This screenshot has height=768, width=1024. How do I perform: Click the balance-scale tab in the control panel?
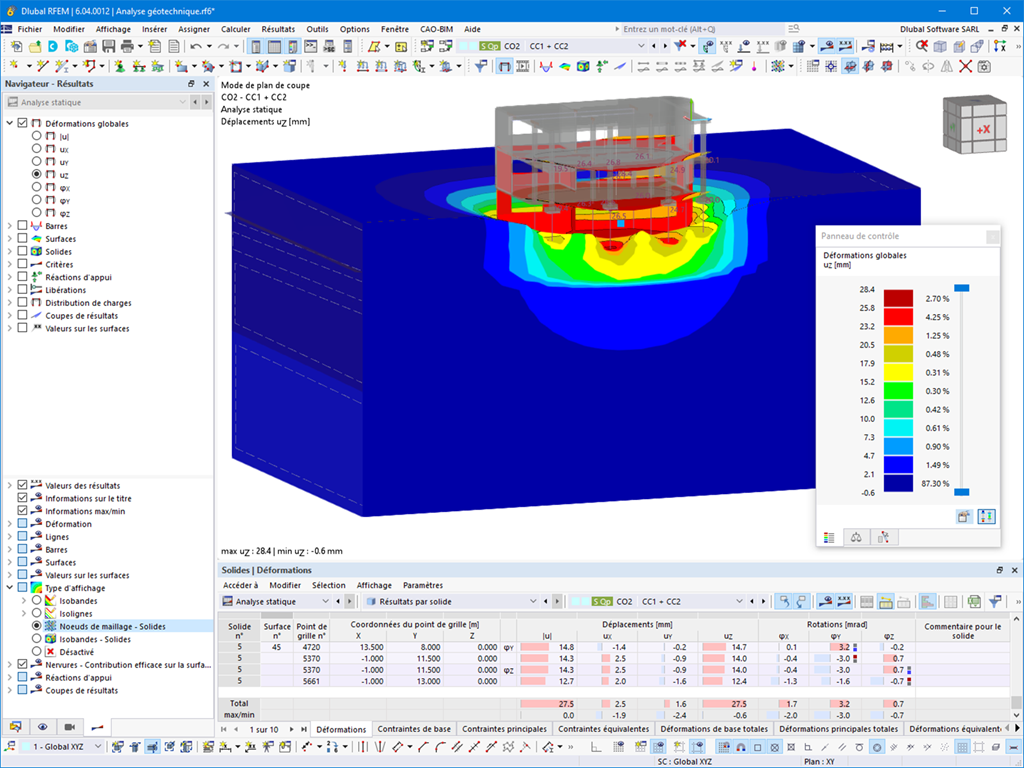click(x=856, y=537)
